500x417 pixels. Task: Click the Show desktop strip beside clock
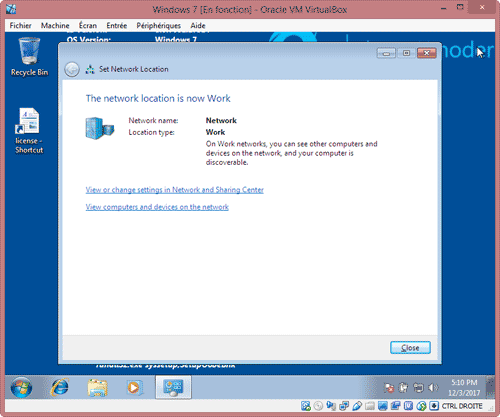tap(490, 387)
